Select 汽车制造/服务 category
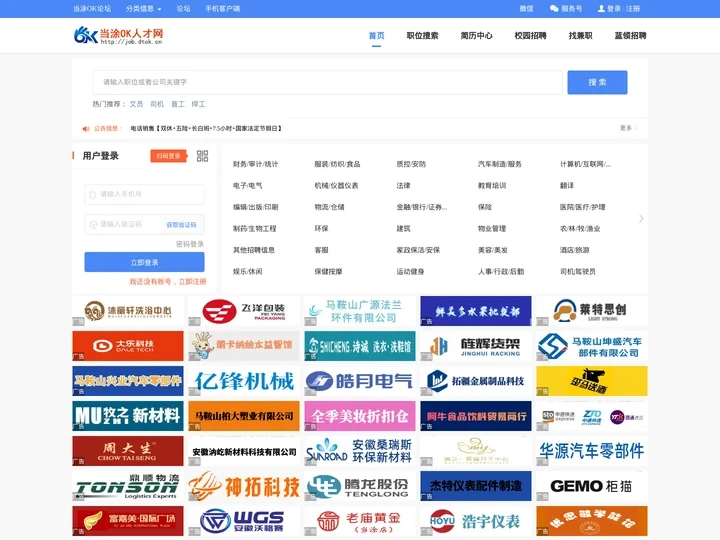The width and height of the screenshot is (720, 540). (x=500, y=164)
